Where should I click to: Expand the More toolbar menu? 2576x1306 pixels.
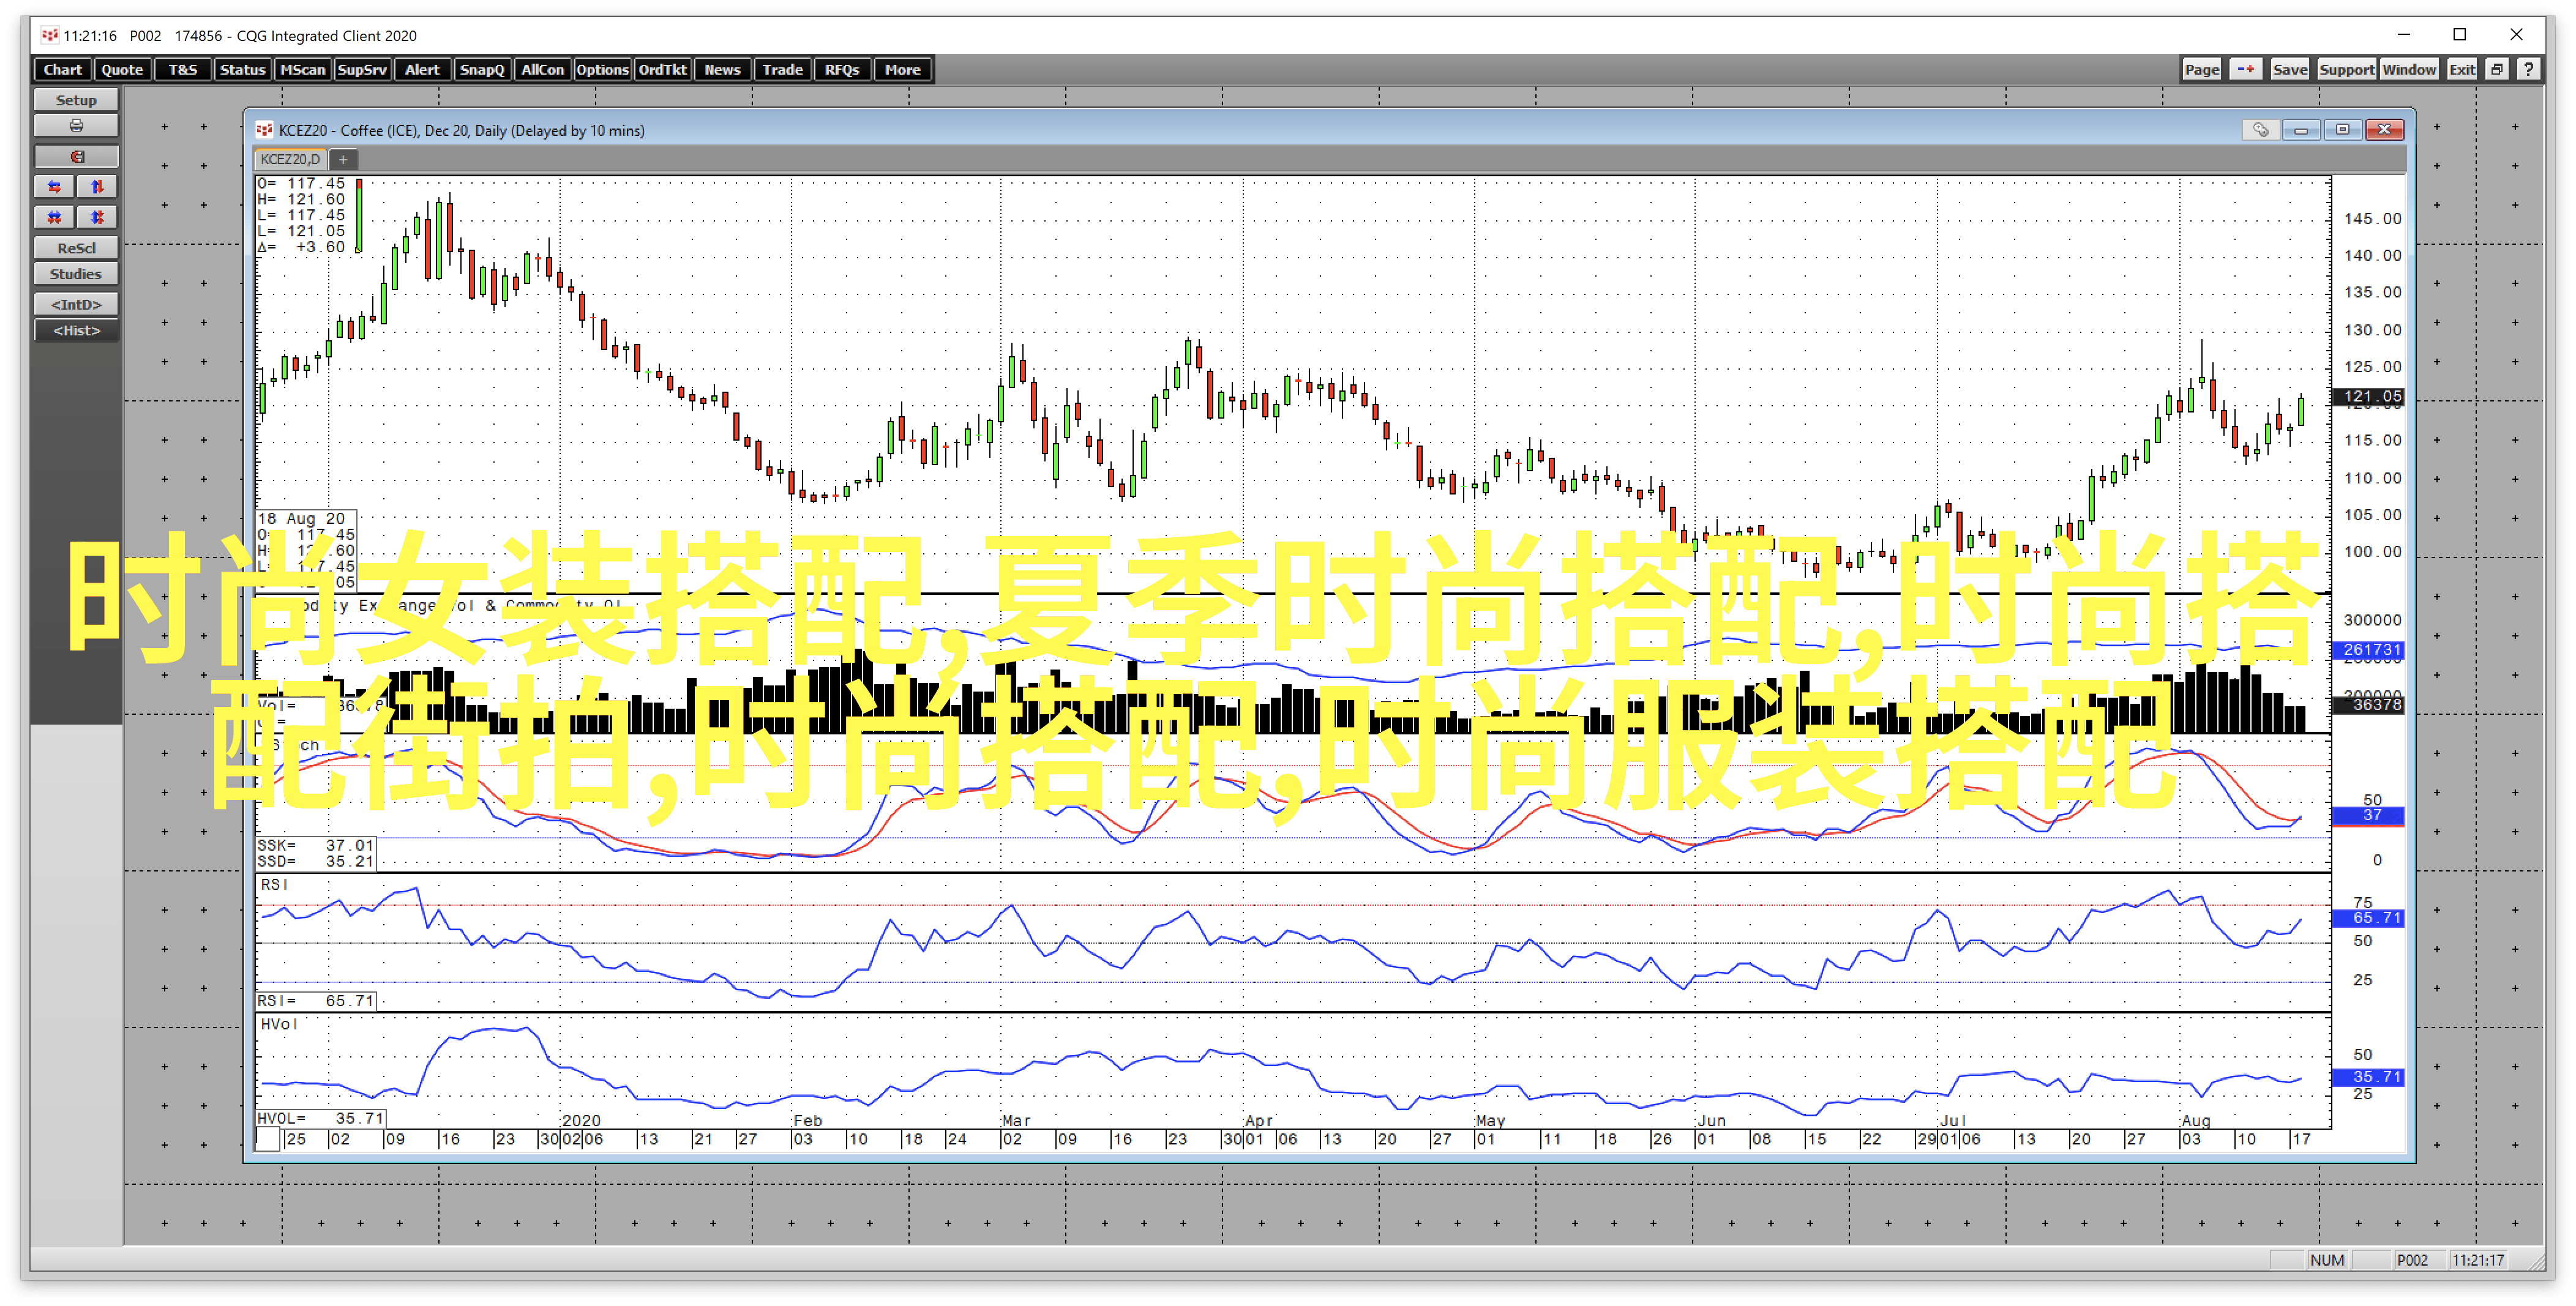click(x=902, y=69)
